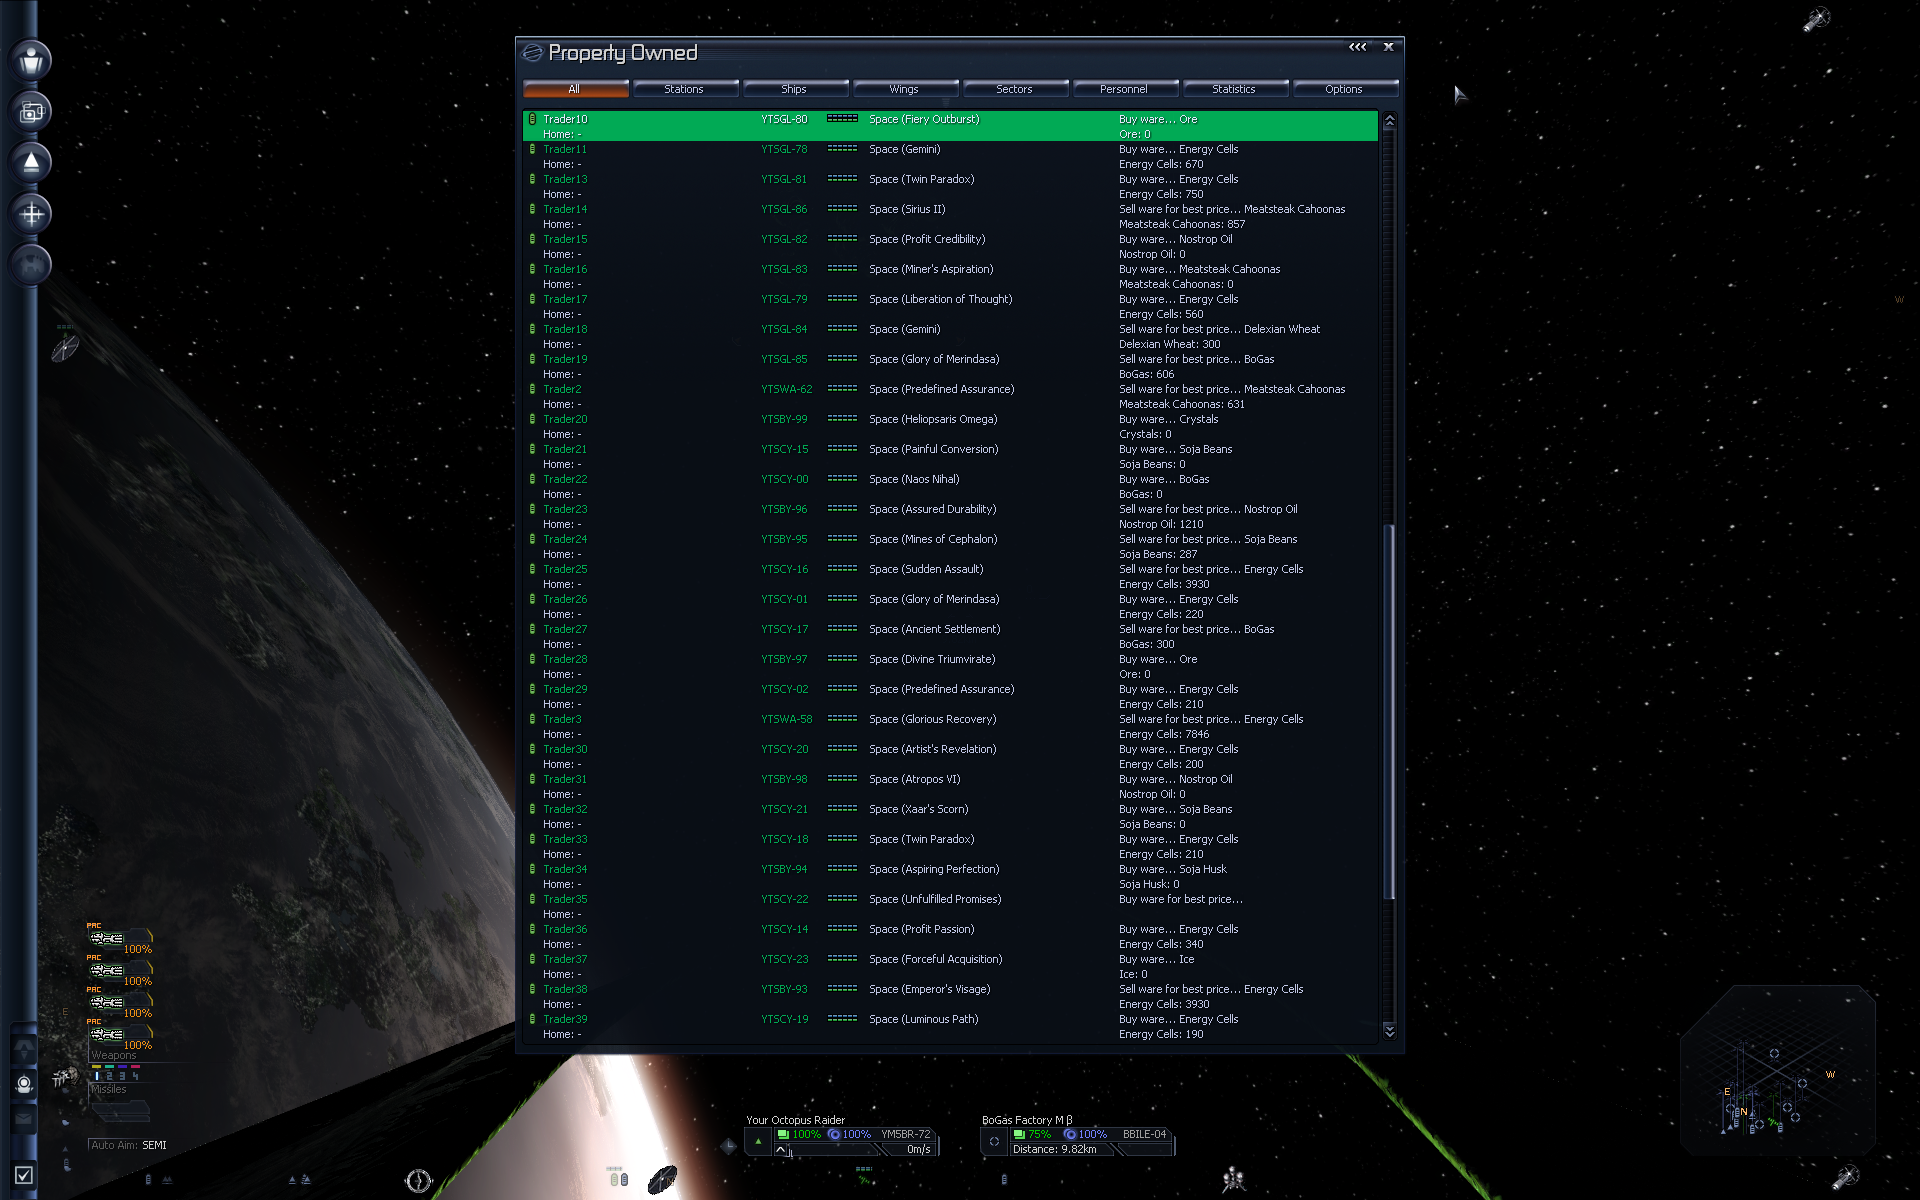Click the Property Owned window title icon

(x=533, y=53)
